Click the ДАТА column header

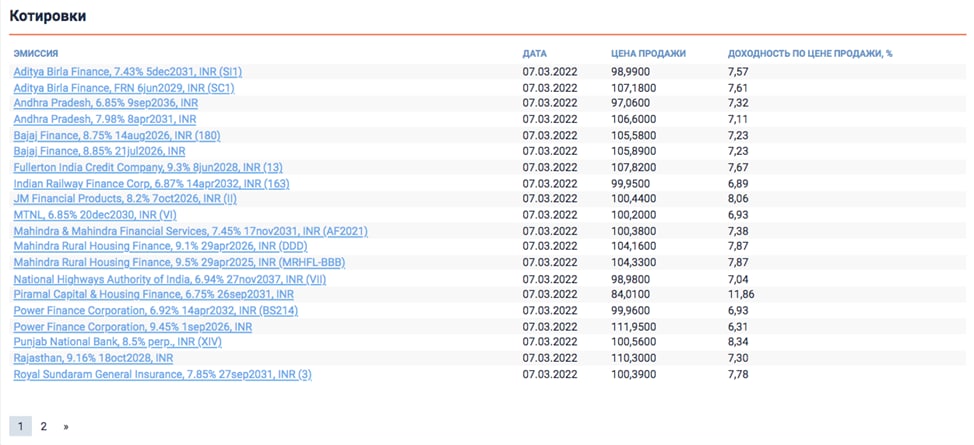point(534,54)
